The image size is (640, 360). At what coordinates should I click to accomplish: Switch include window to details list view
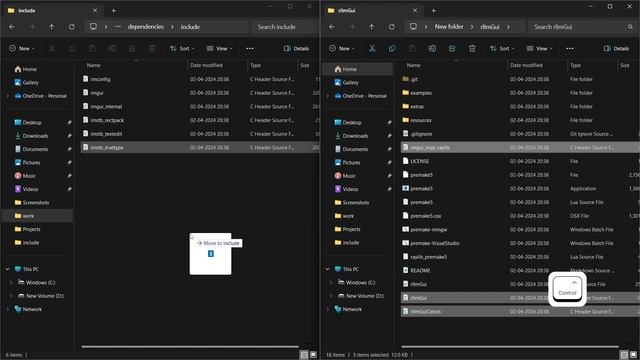304,355
